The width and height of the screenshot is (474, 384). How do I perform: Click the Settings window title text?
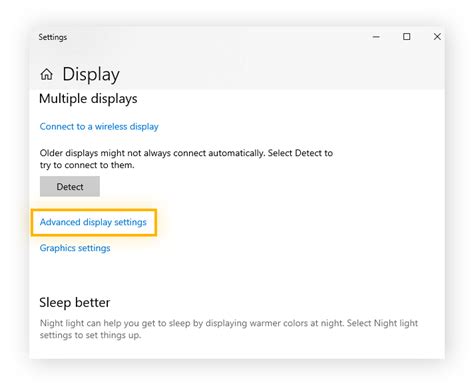[53, 37]
